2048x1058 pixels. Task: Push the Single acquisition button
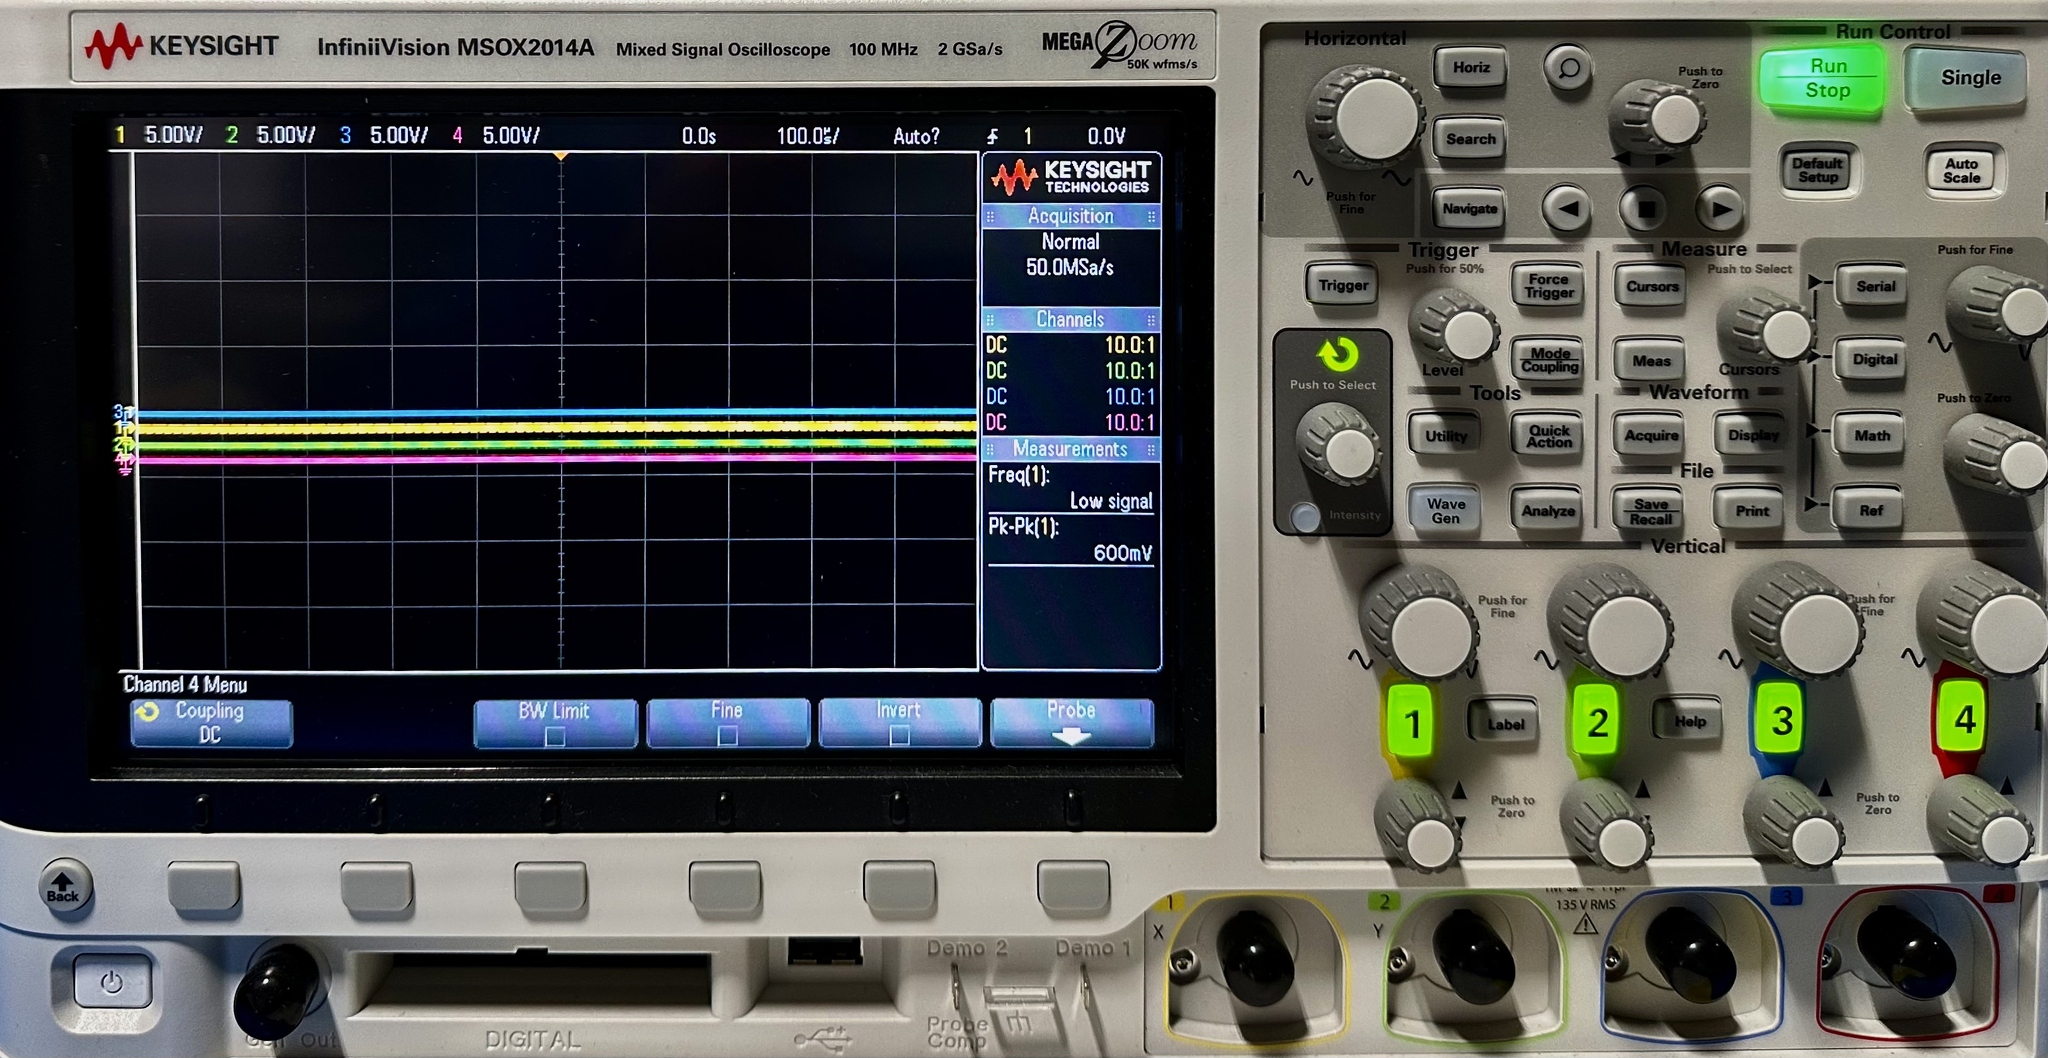coord(1969,78)
